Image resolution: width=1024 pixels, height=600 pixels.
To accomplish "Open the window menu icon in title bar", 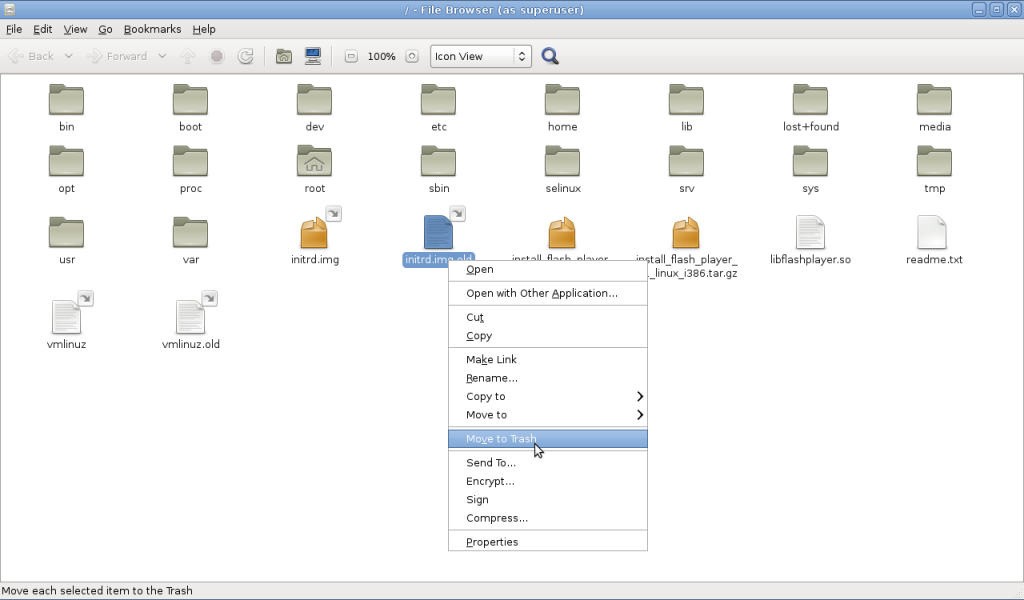I will pos(9,9).
